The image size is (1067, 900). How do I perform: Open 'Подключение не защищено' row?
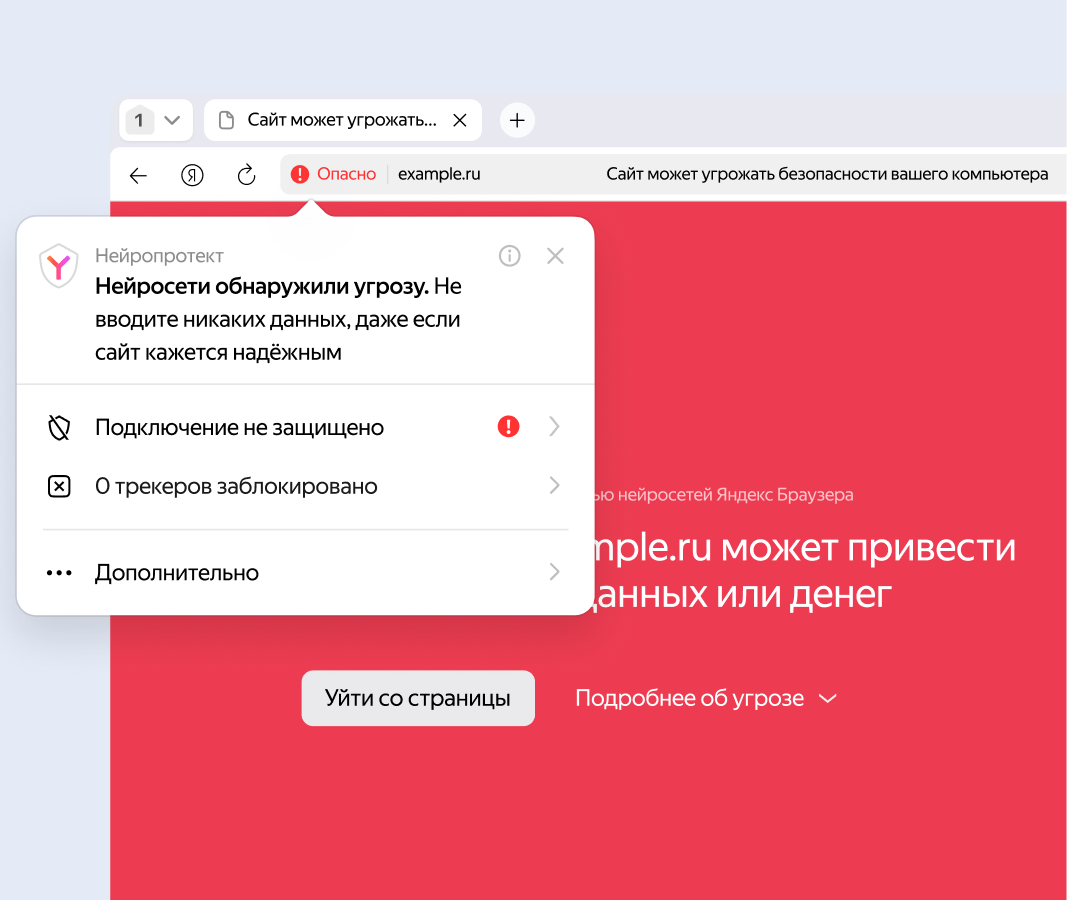coord(306,427)
